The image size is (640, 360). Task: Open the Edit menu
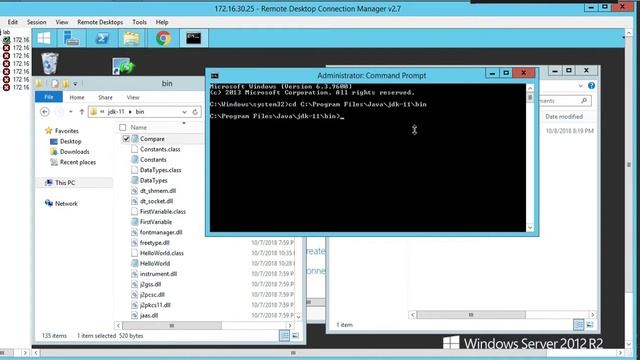coord(13,22)
